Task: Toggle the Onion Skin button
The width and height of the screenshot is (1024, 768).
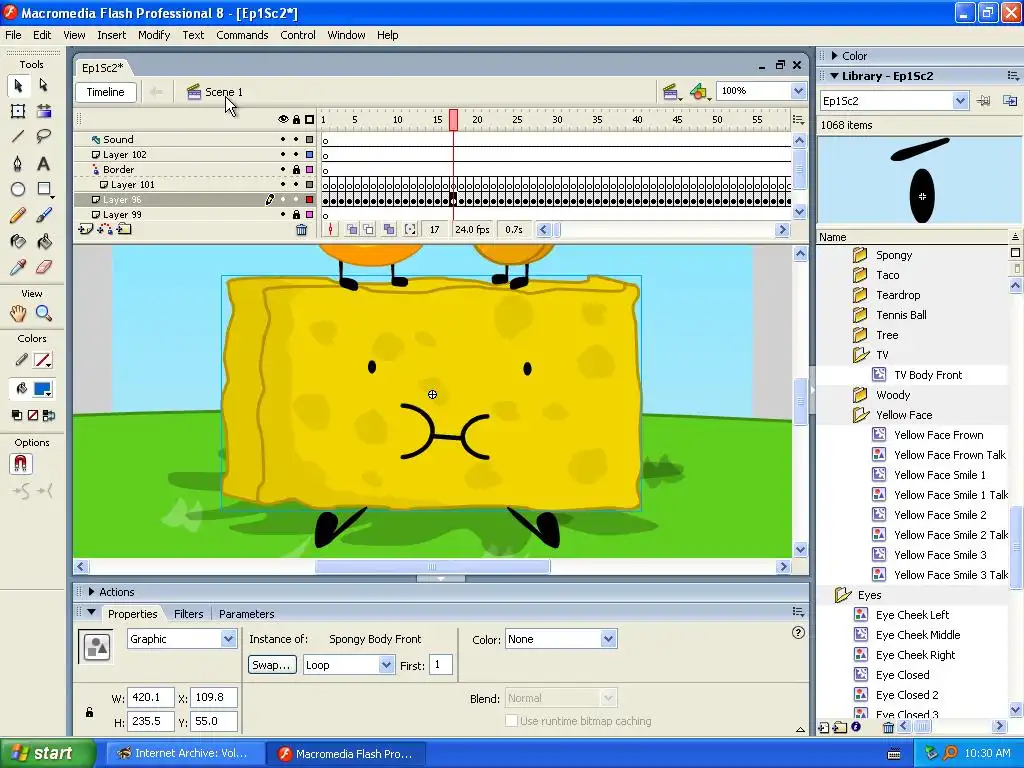Action: (x=352, y=229)
